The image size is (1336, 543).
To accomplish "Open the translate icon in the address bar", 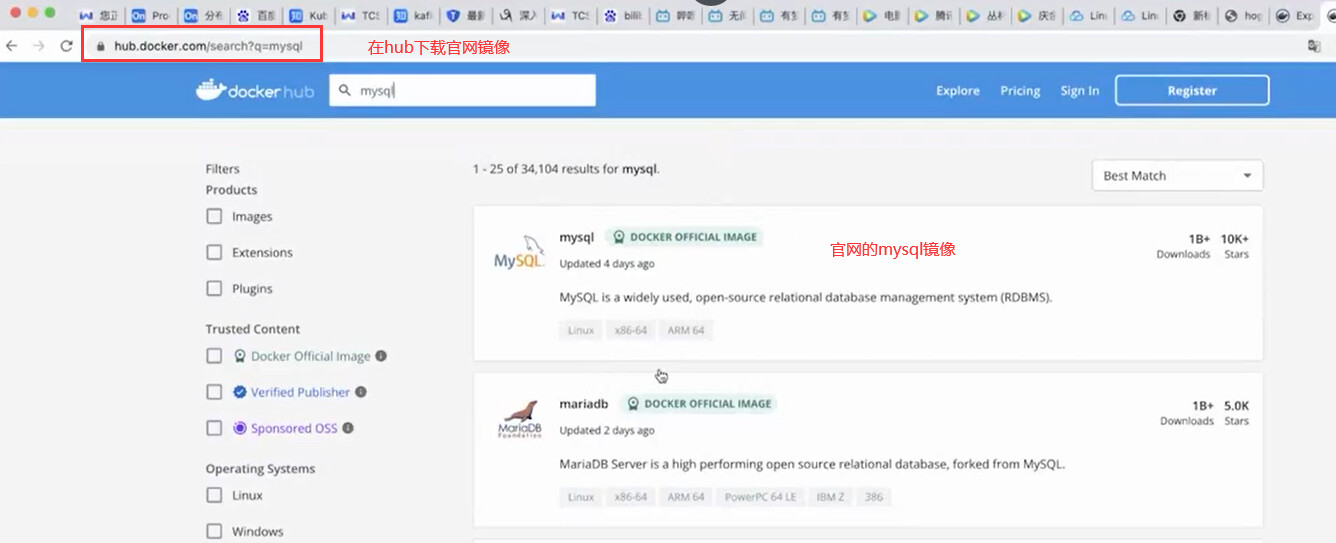I will [1314, 46].
